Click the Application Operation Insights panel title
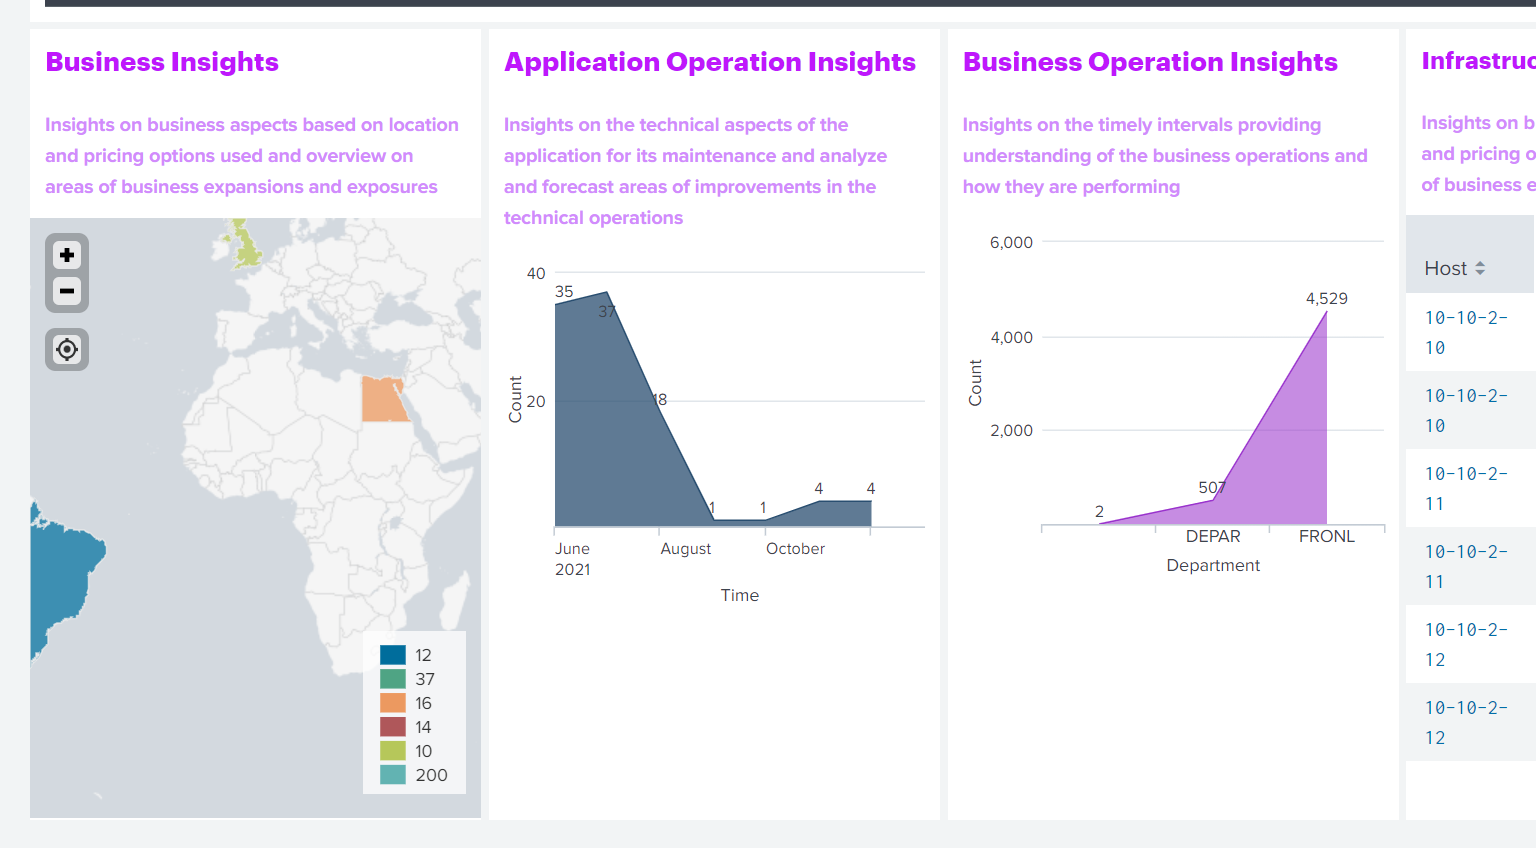This screenshot has width=1536, height=848. click(709, 62)
